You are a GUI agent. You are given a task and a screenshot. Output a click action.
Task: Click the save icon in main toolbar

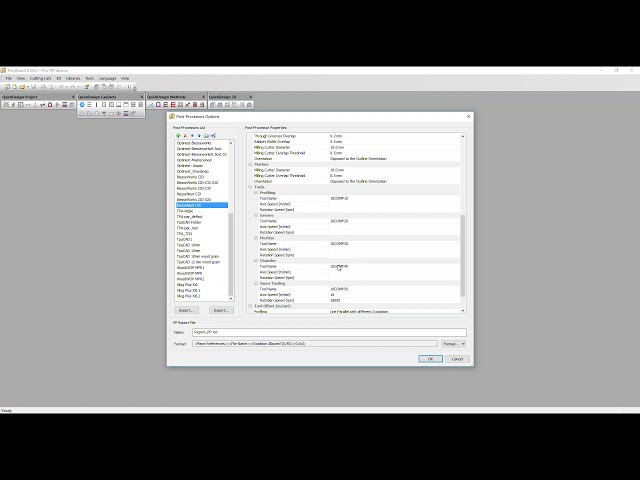point(34,87)
